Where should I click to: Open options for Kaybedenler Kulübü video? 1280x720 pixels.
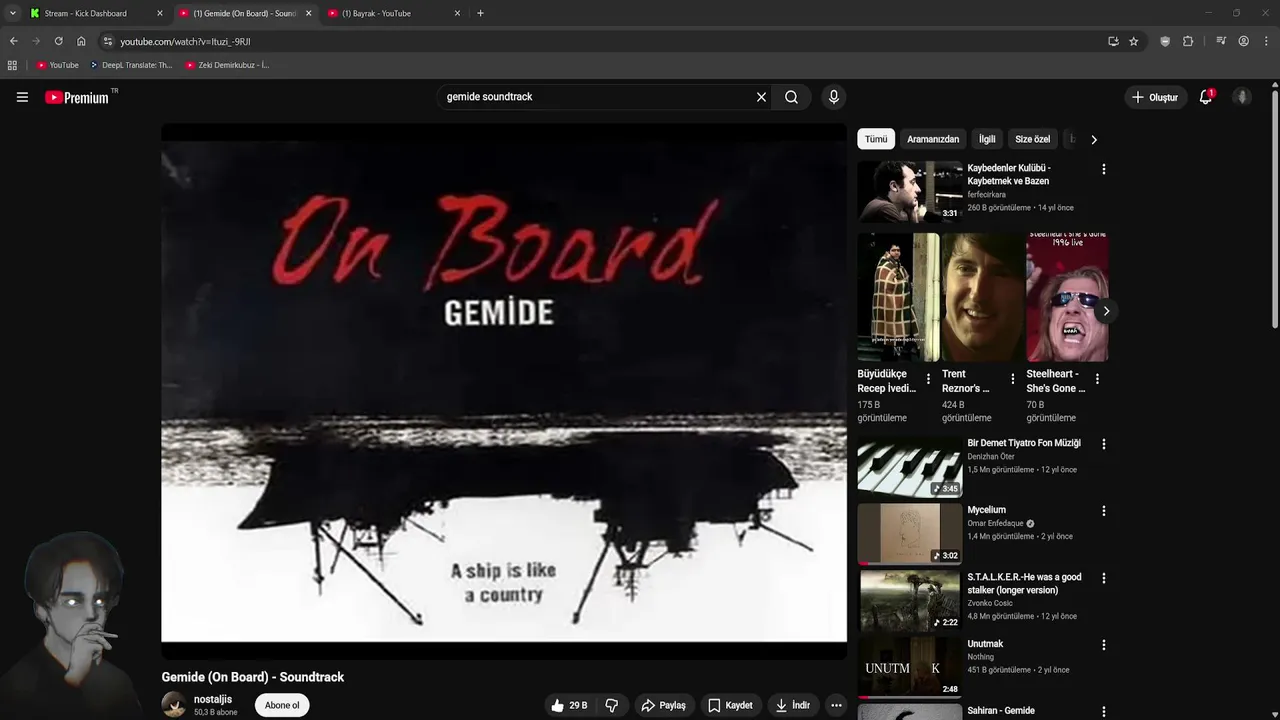pyautogui.click(x=1104, y=169)
